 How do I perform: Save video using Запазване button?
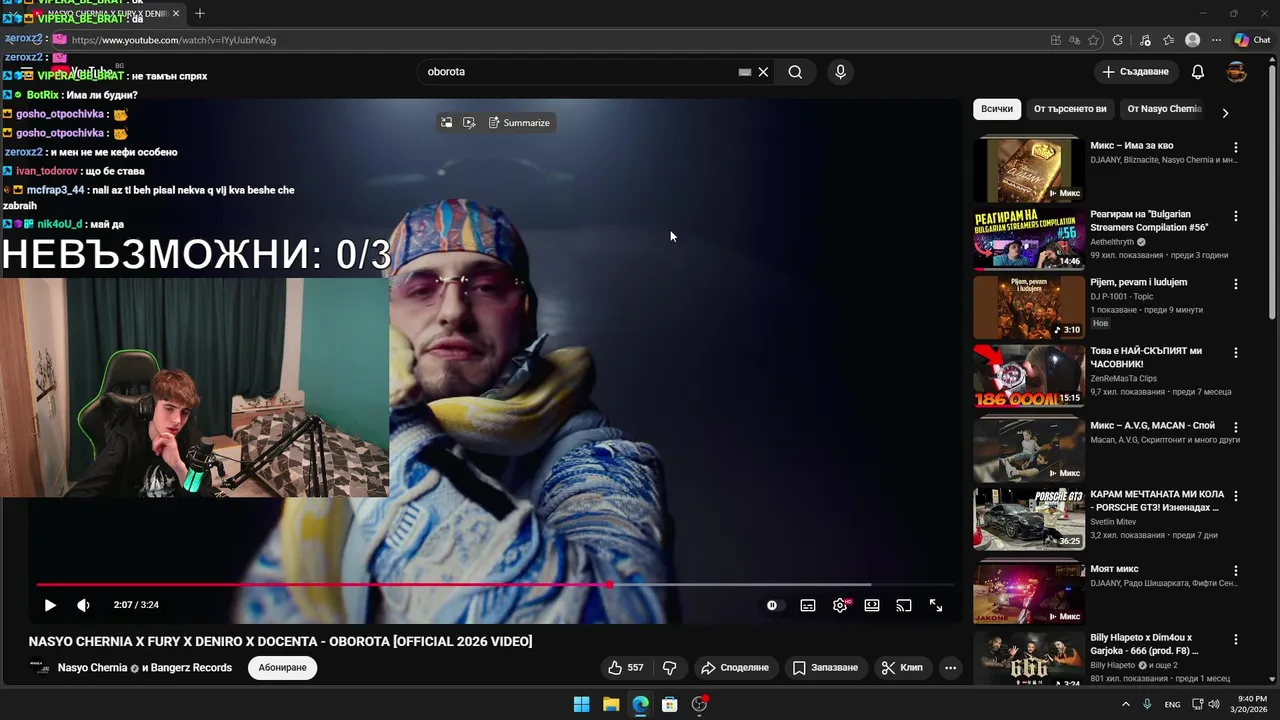tap(826, 667)
